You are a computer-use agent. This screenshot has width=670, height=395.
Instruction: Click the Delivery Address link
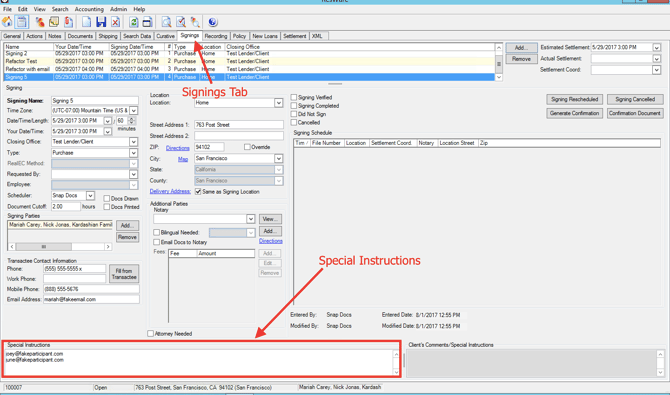[x=170, y=192]
